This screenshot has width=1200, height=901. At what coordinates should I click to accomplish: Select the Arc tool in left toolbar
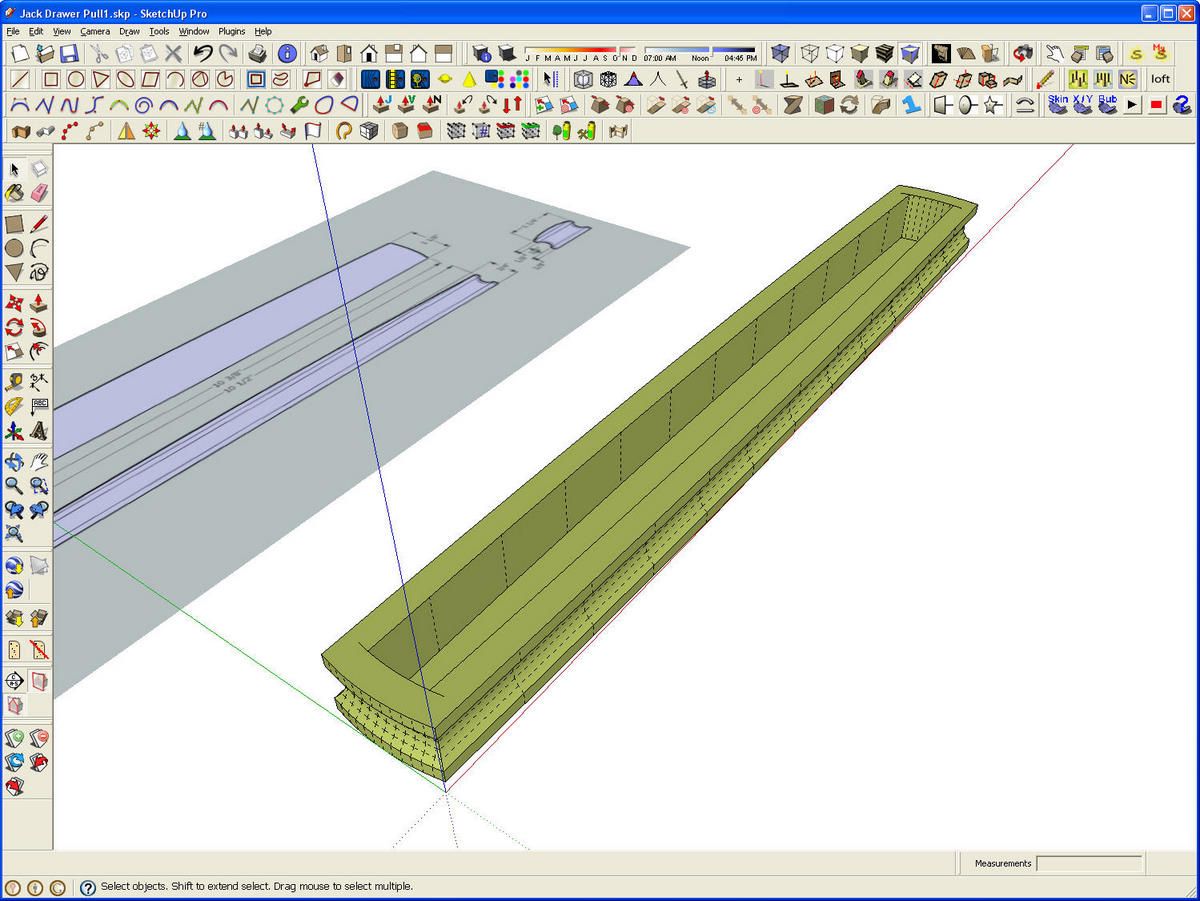[x=39, y=248]
